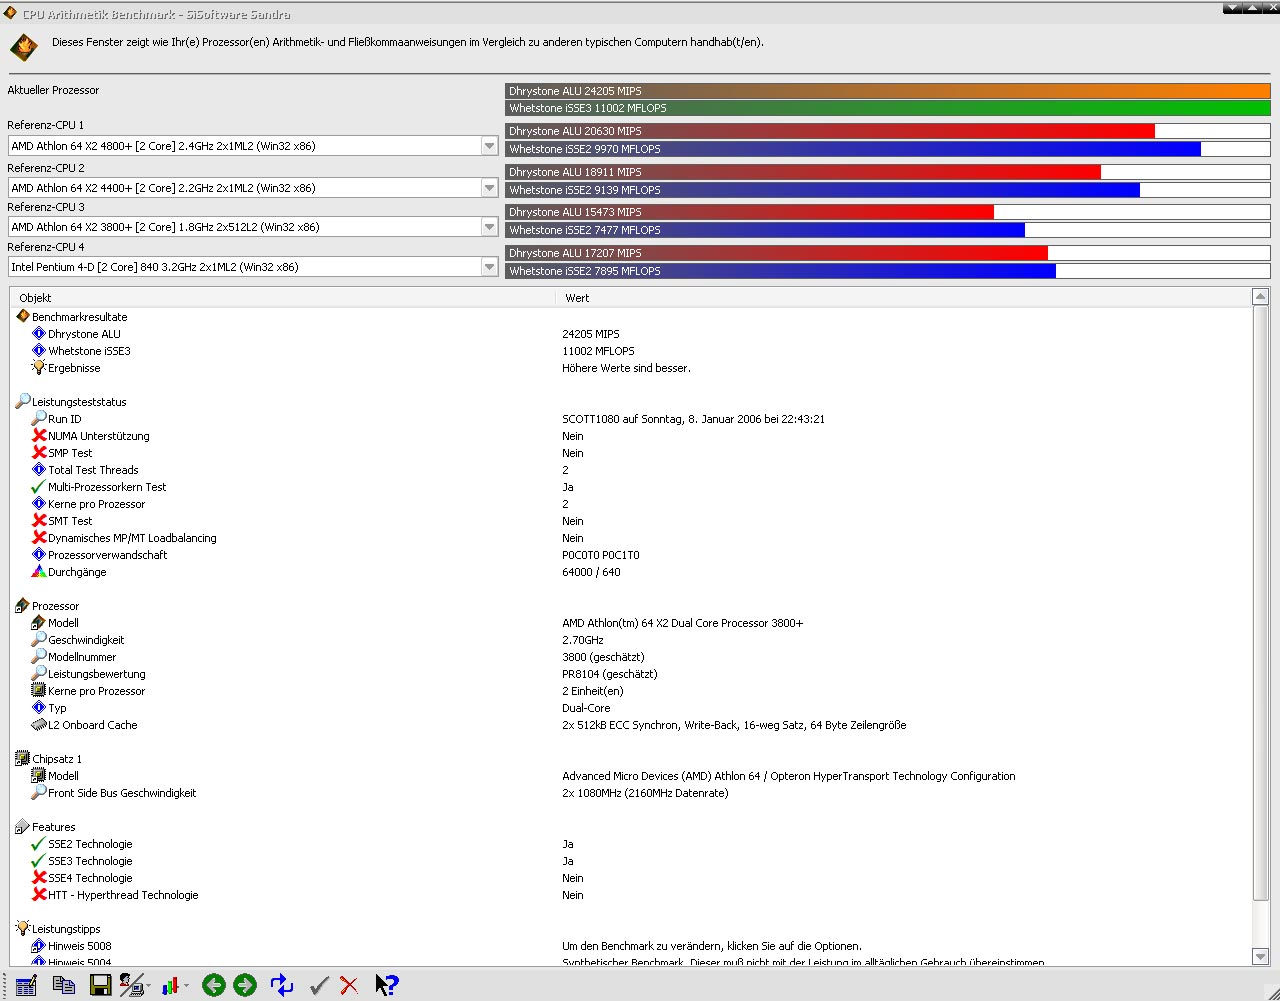
Task: Select the Total Test Threads row label
Action: click(93, 470)
